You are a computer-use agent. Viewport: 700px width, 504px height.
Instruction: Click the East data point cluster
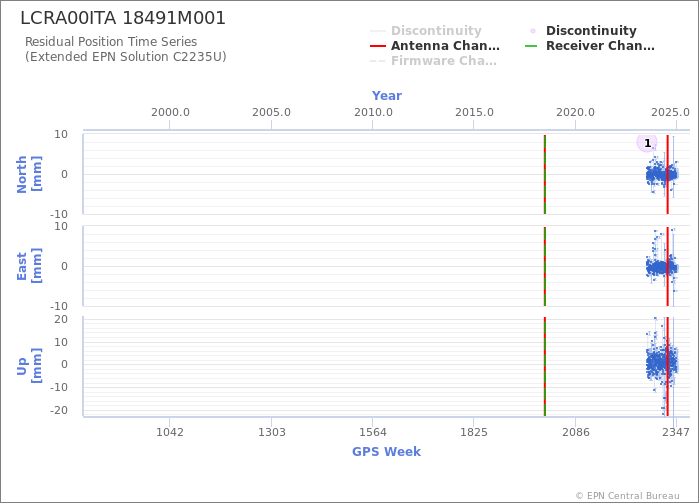pyautogui.click(x=662, y=267)
